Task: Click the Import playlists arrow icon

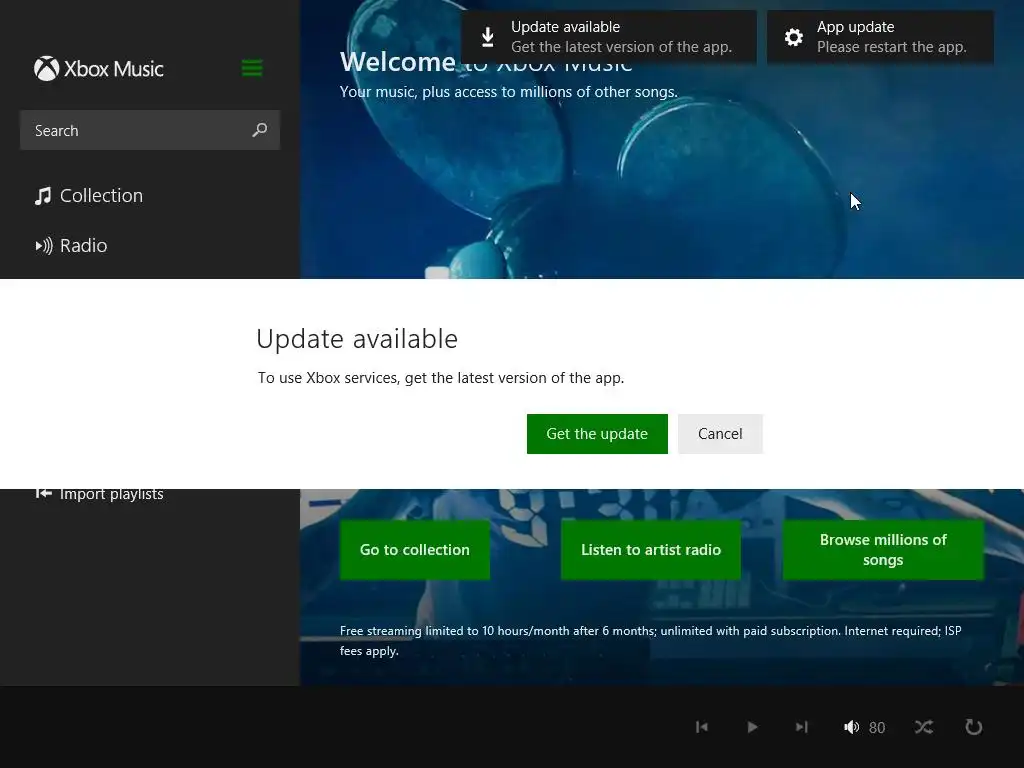Action: click(x=43, y=493)
